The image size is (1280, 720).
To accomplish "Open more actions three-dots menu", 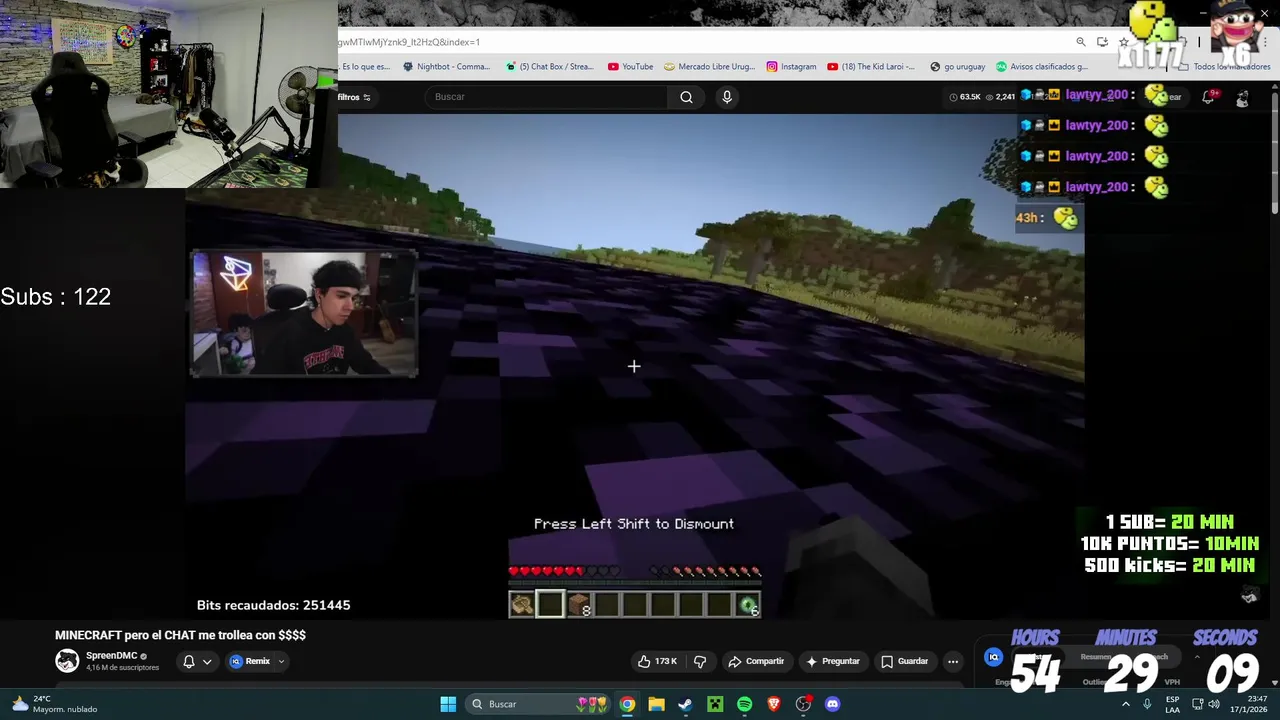I will [952, 661].
